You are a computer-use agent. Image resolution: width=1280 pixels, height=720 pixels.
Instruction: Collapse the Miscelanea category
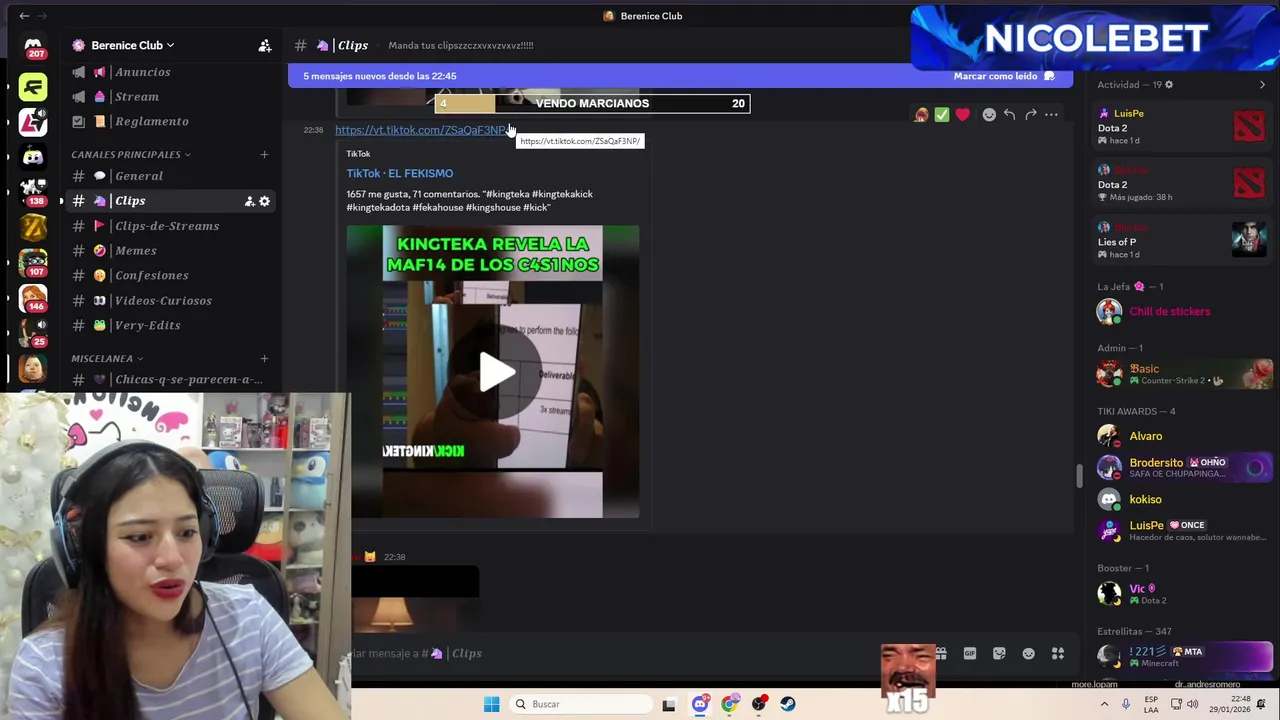[x=107, y=358]
